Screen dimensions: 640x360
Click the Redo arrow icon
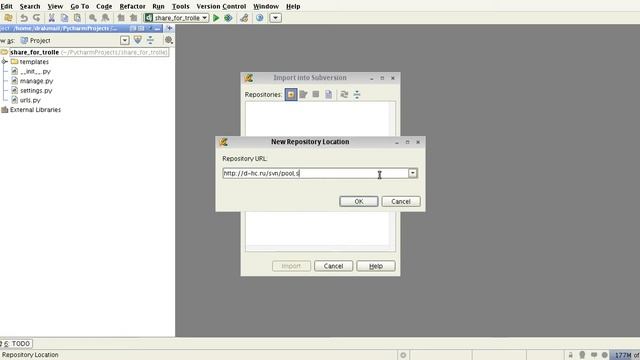[x=37, y=18]
